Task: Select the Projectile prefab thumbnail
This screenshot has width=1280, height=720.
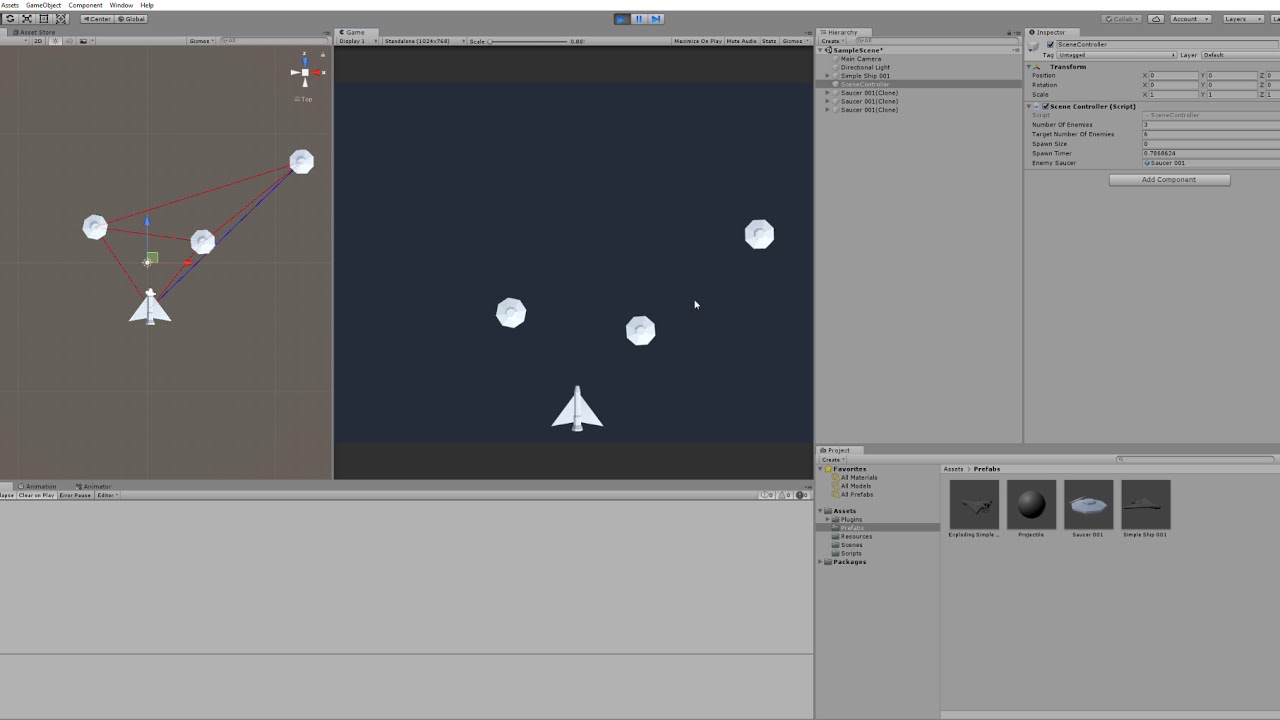Action: point(1031,503)
